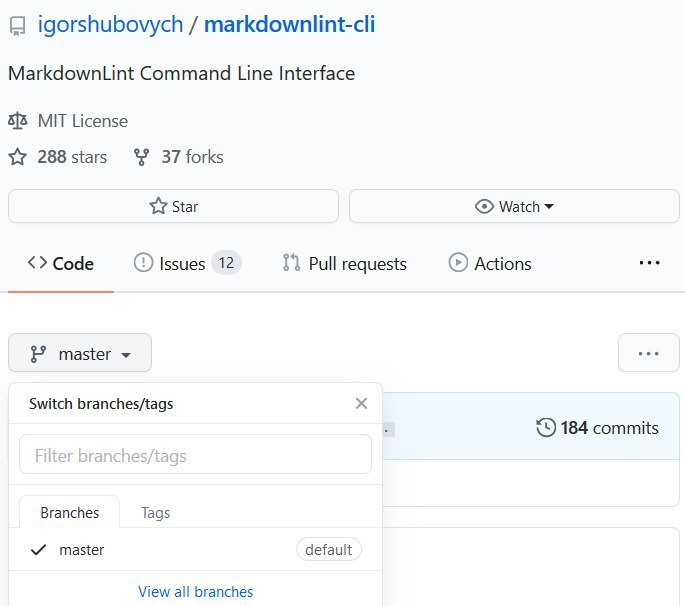Open the Actions tab

[490, 263]
